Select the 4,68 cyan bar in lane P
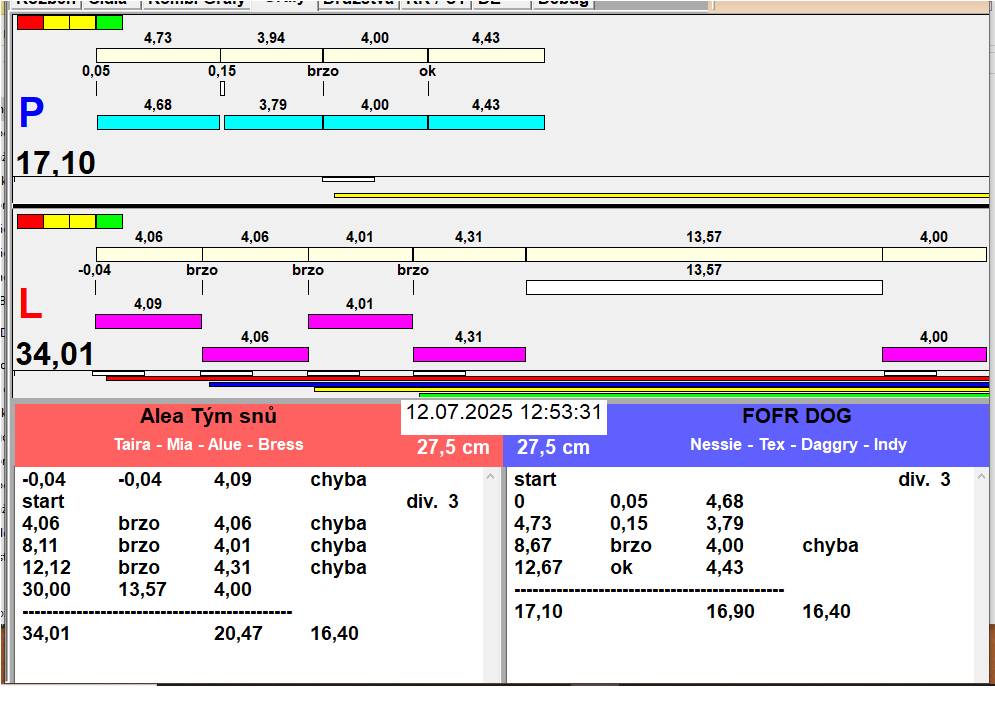This screenshot has height=701, width=995. point(158,122)
